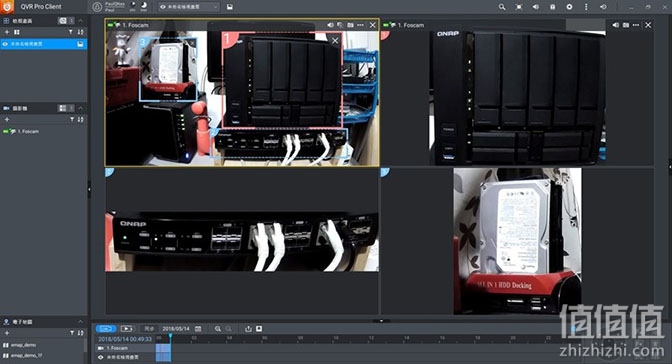This screenshot has height=364, width=672.
Task: Click the sync button in timeline toolbar
Action: click(x=149, y=328)
